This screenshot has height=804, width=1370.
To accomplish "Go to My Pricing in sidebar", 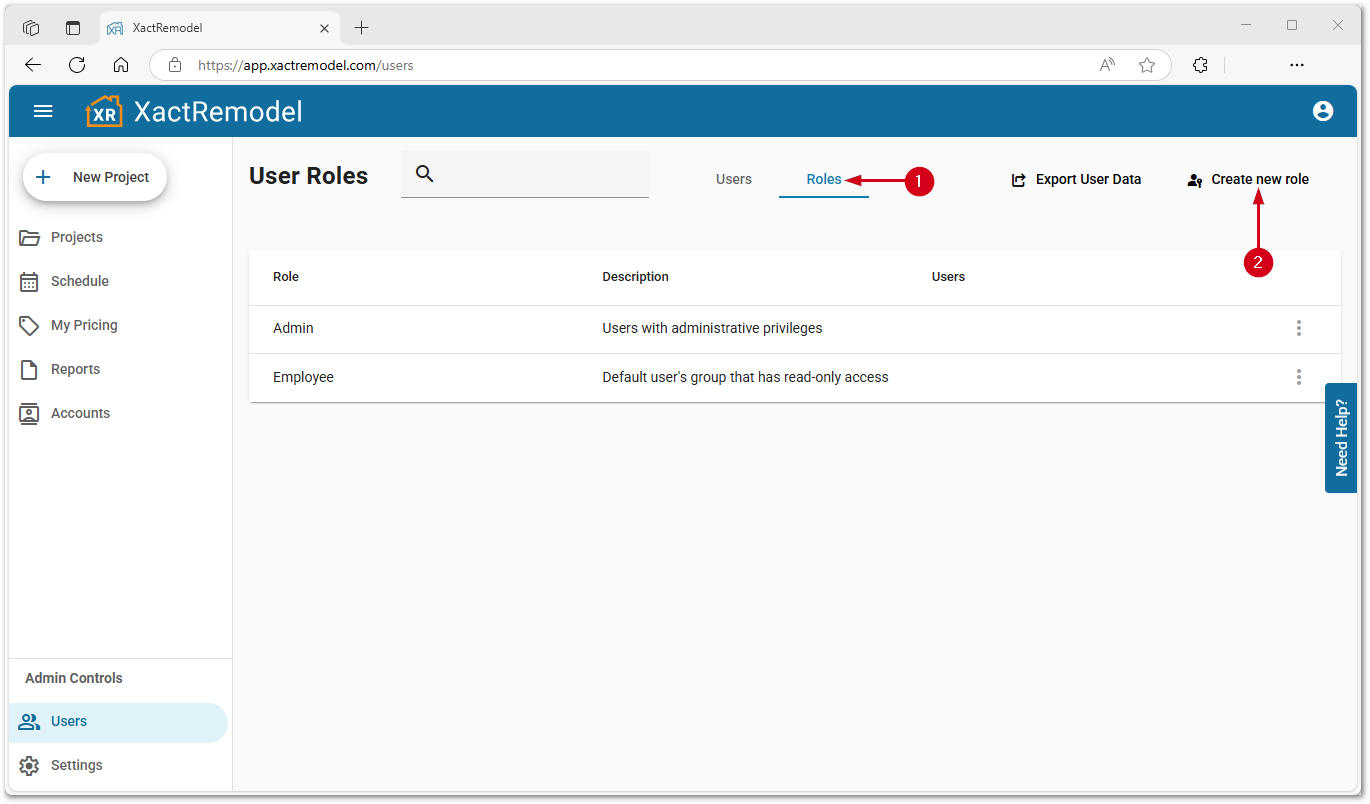I will pyautogui.click(x=84, y=325).
